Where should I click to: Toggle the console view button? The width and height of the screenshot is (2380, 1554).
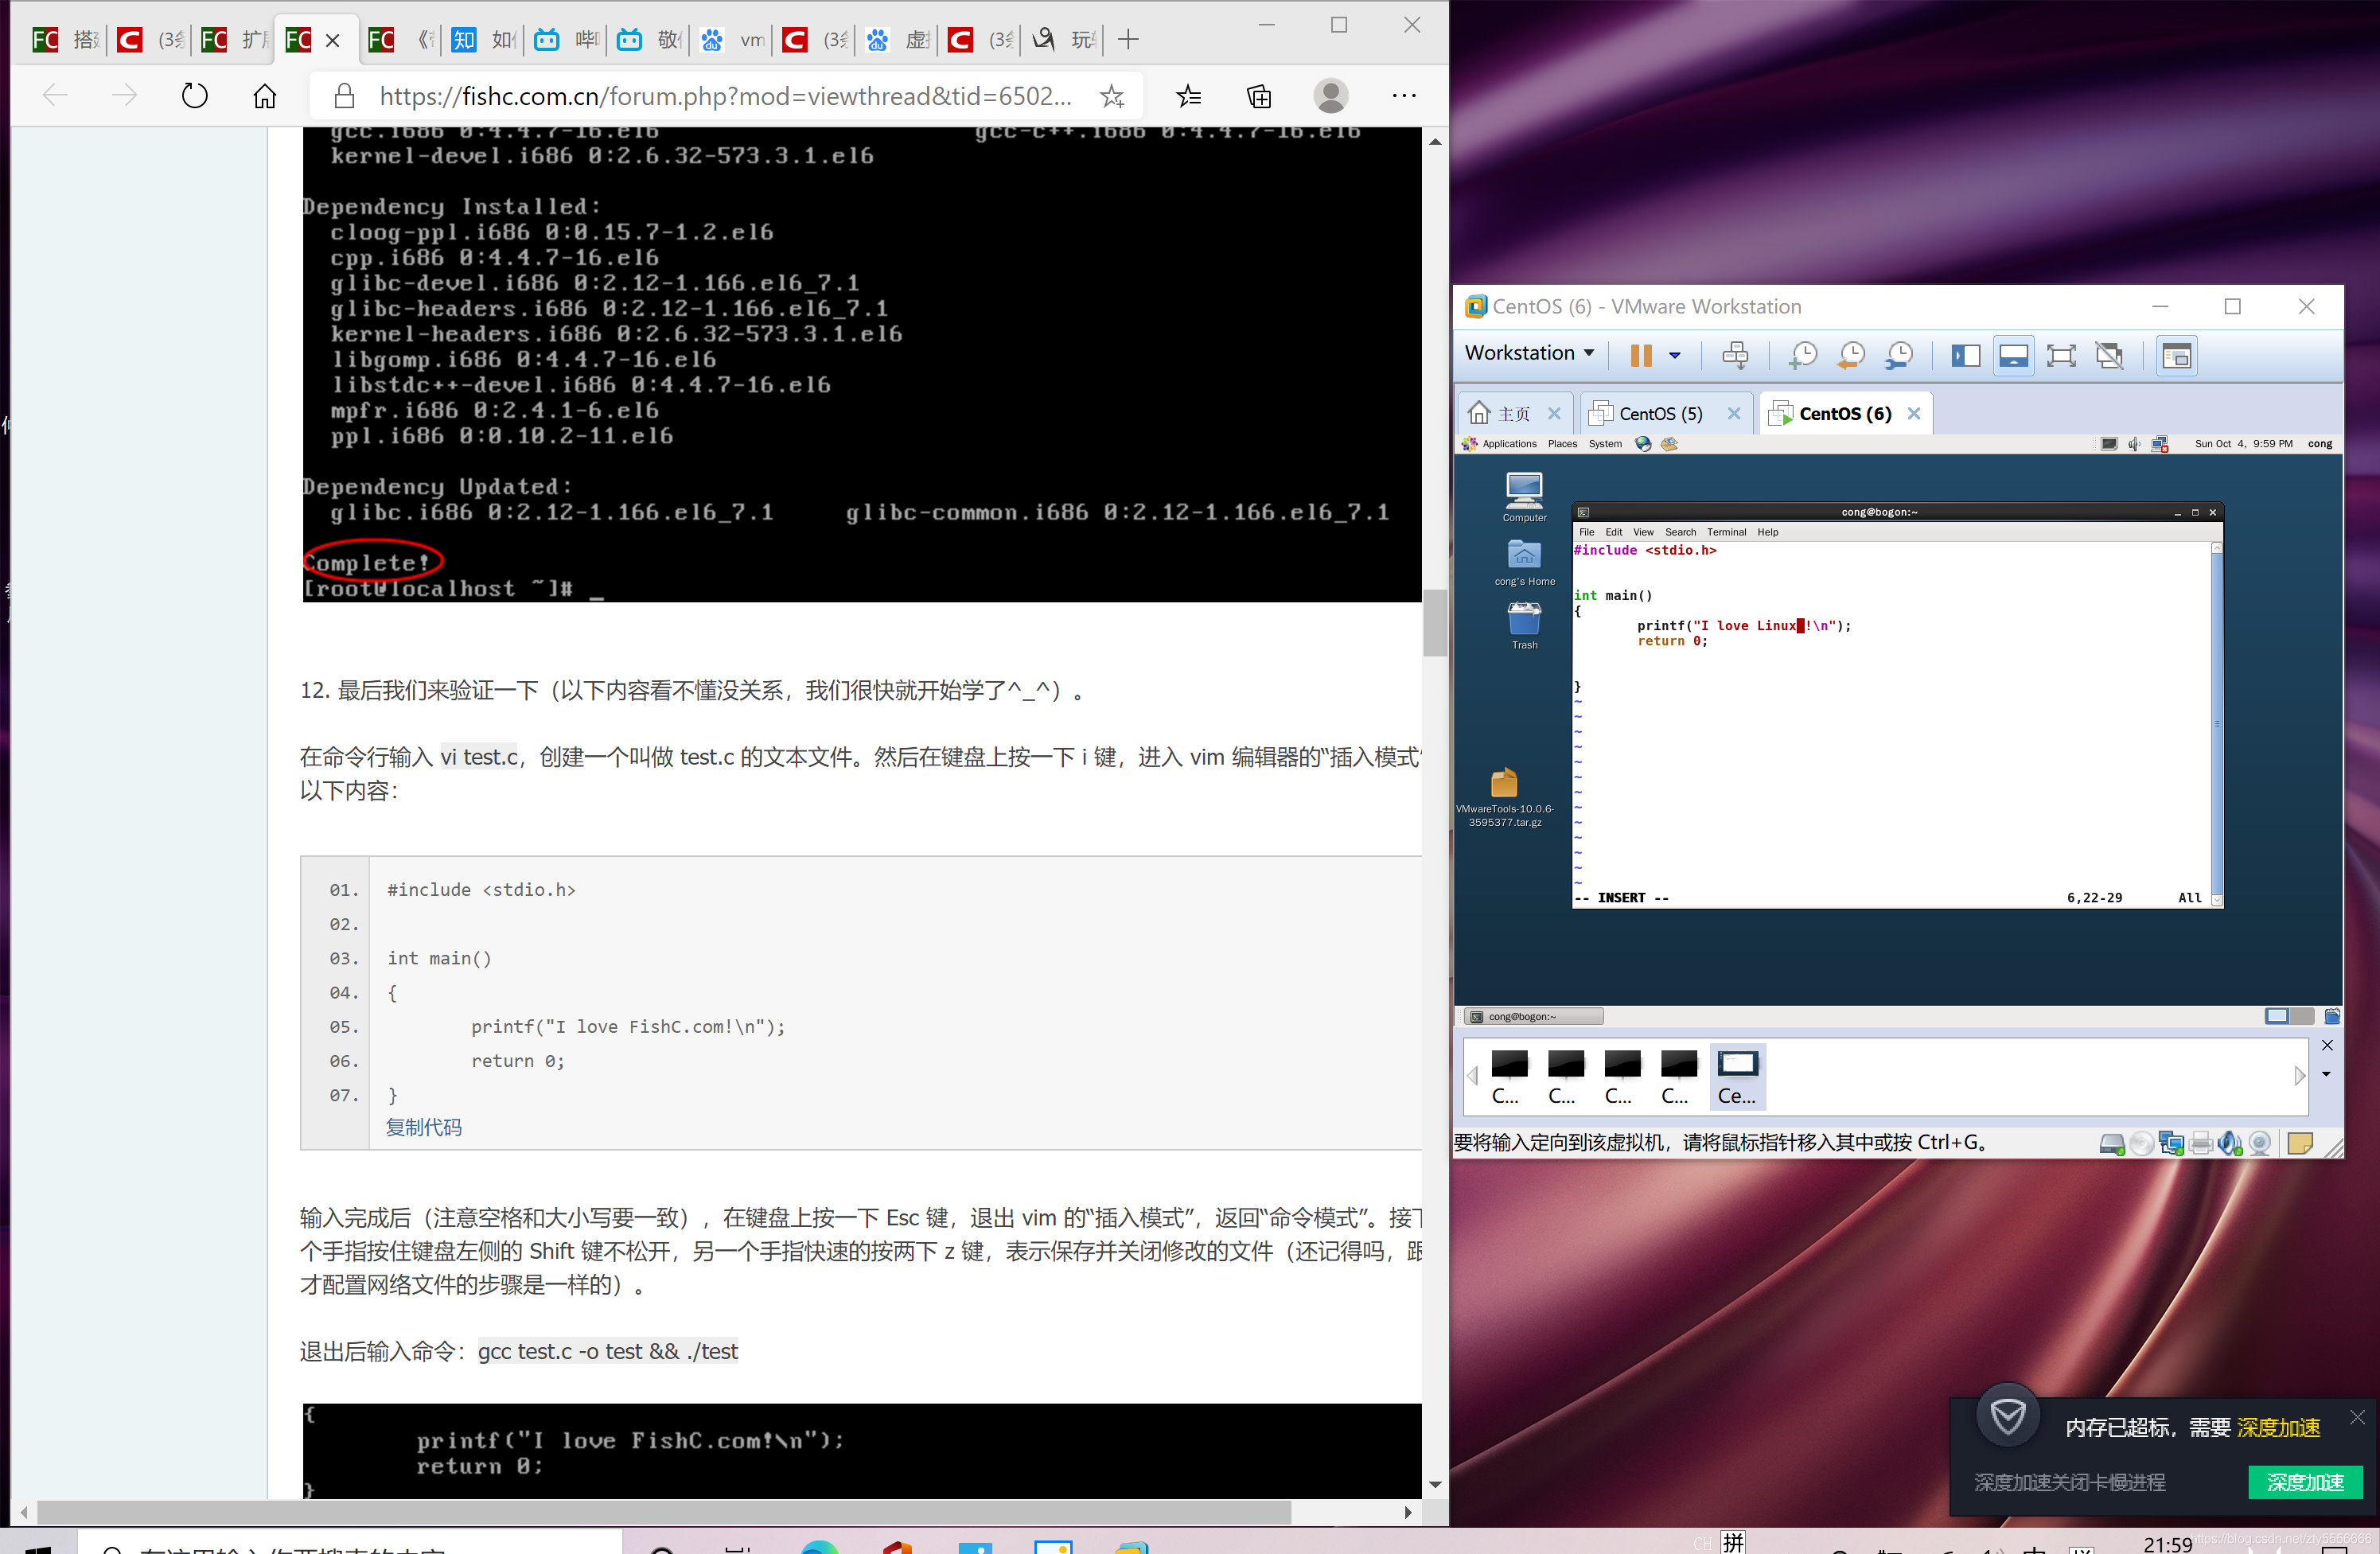pos(2176,355)
